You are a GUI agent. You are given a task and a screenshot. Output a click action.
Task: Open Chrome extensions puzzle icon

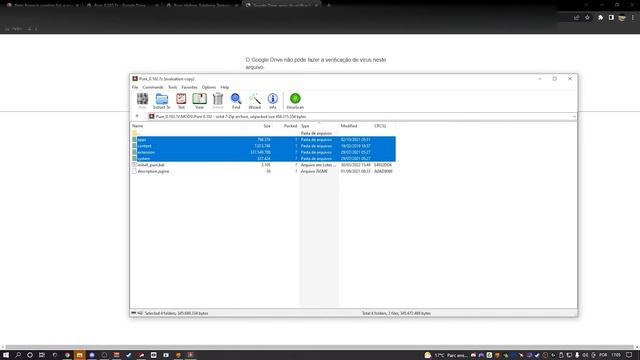pyautogui.click(x=600, y=18)
